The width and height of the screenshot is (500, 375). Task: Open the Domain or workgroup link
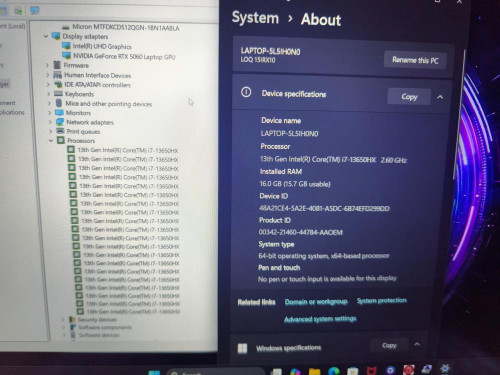316,302
